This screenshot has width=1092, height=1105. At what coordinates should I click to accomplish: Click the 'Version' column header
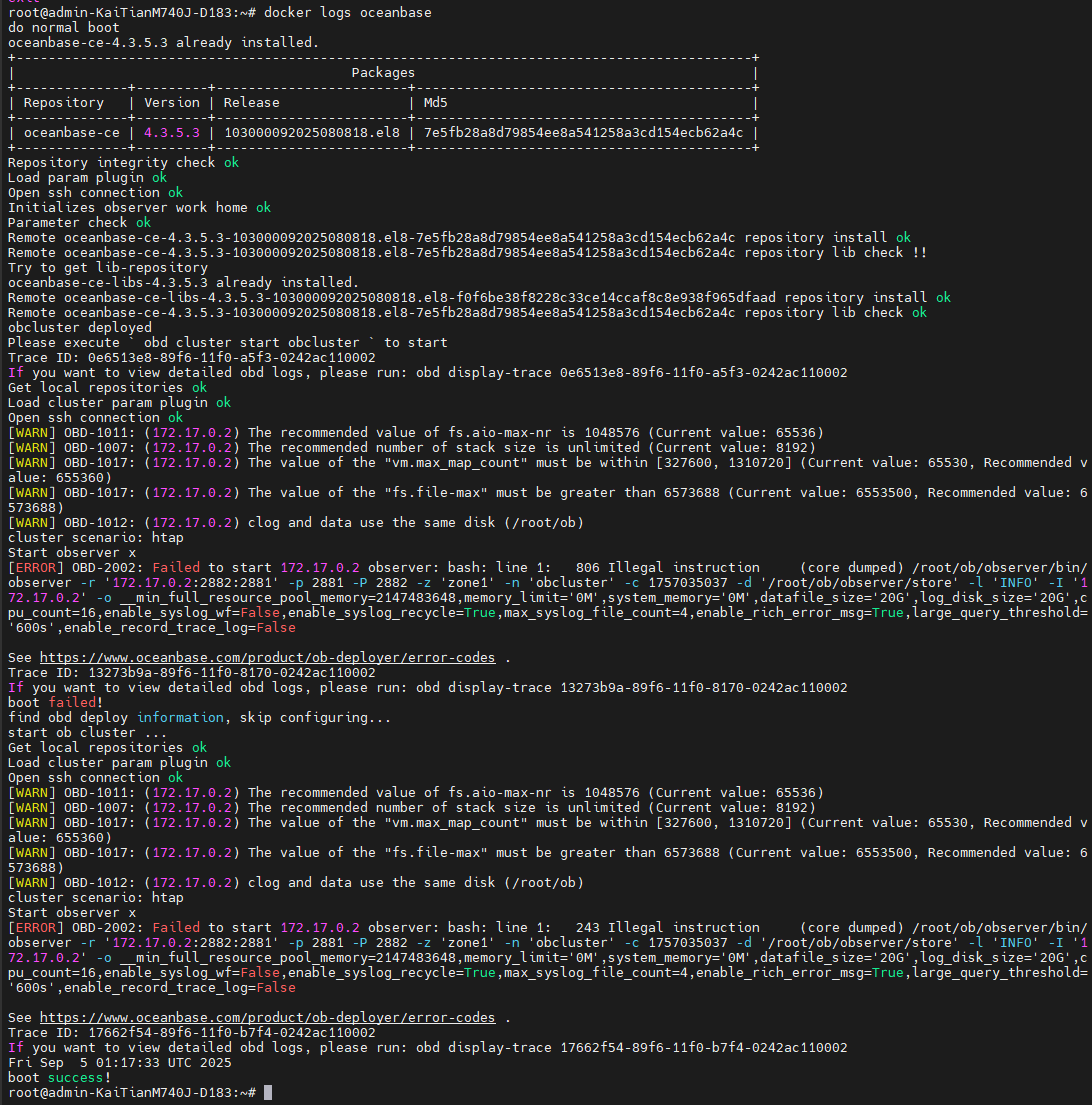coord(172,102)
